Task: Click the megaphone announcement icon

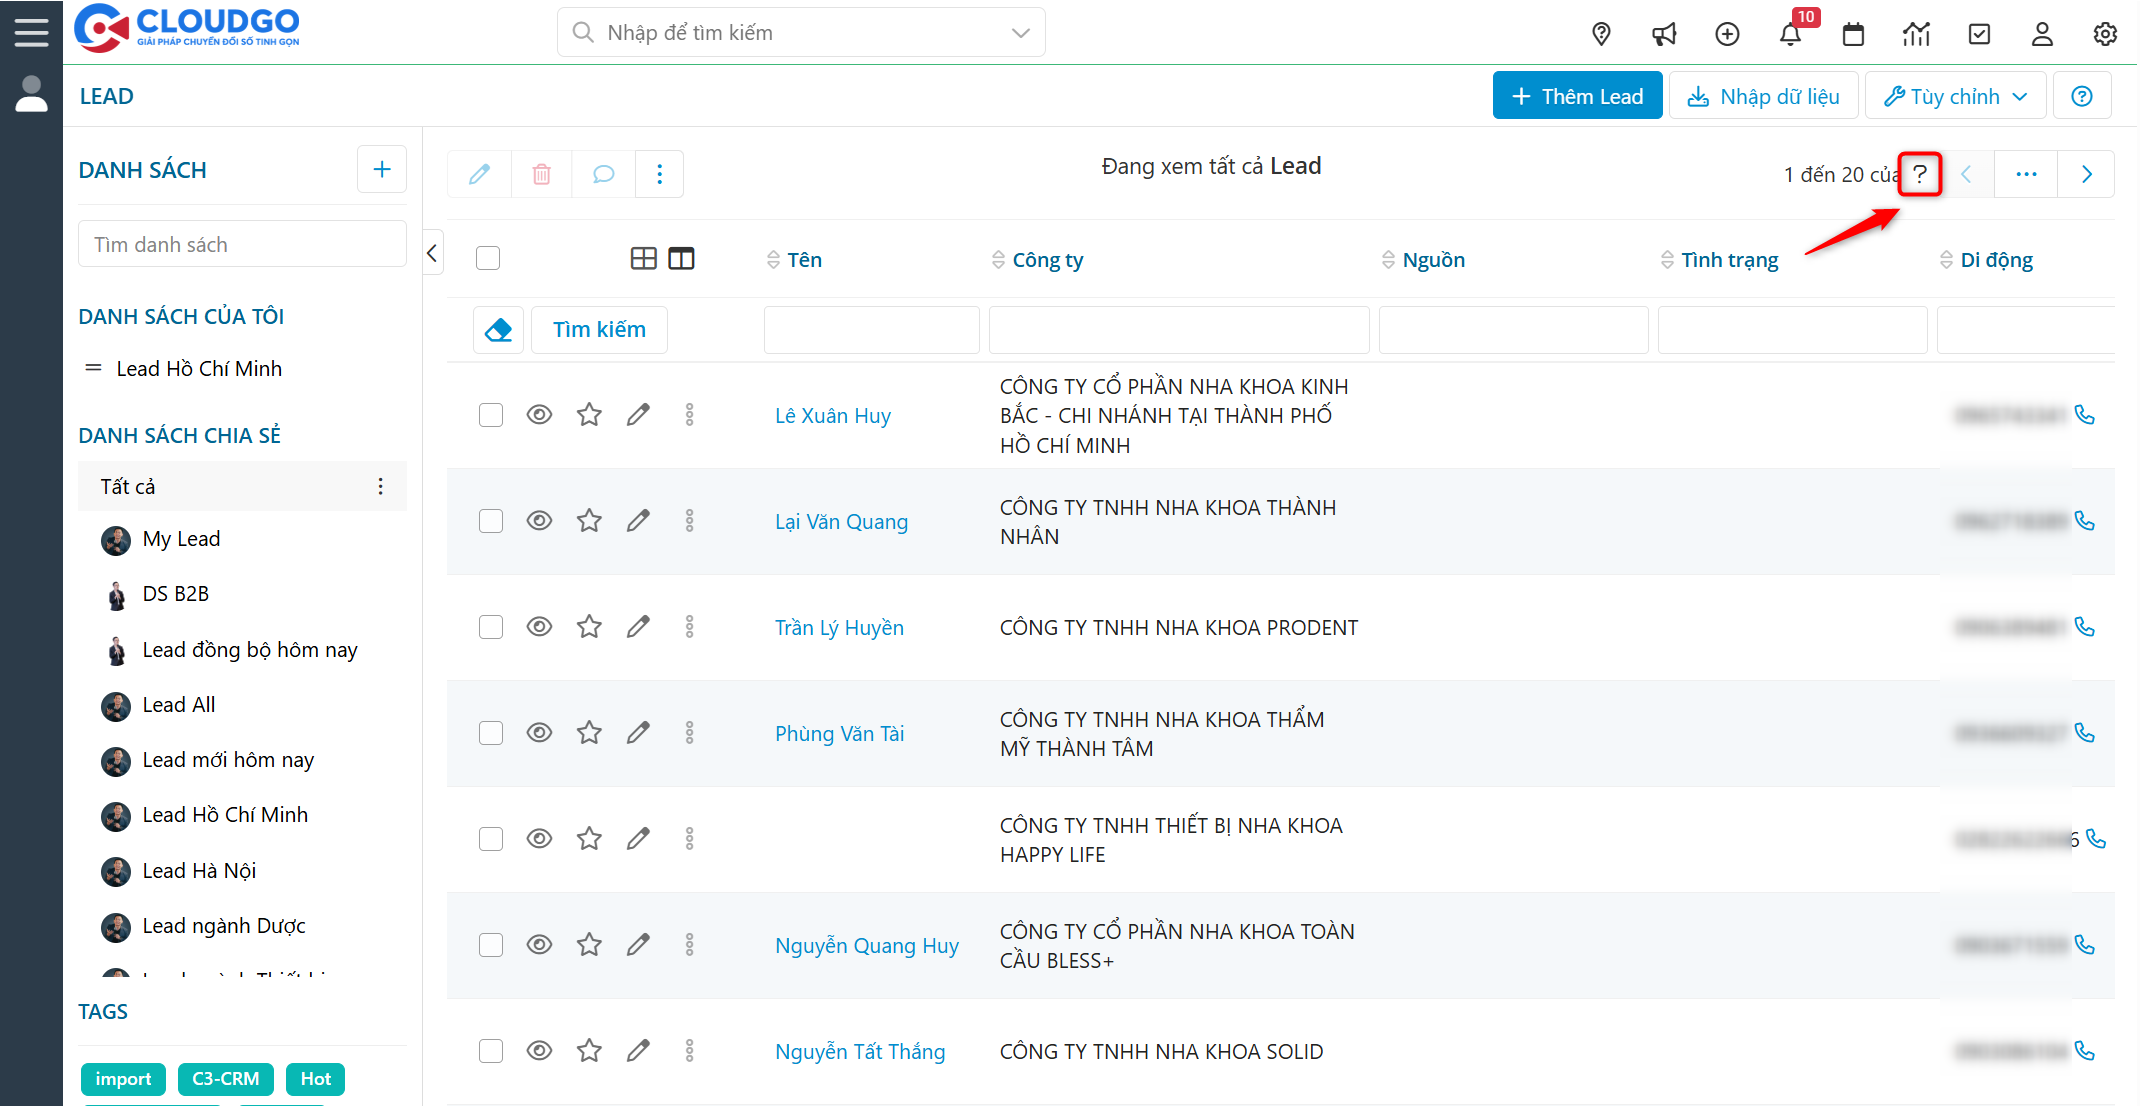Action: (1664, 34)
